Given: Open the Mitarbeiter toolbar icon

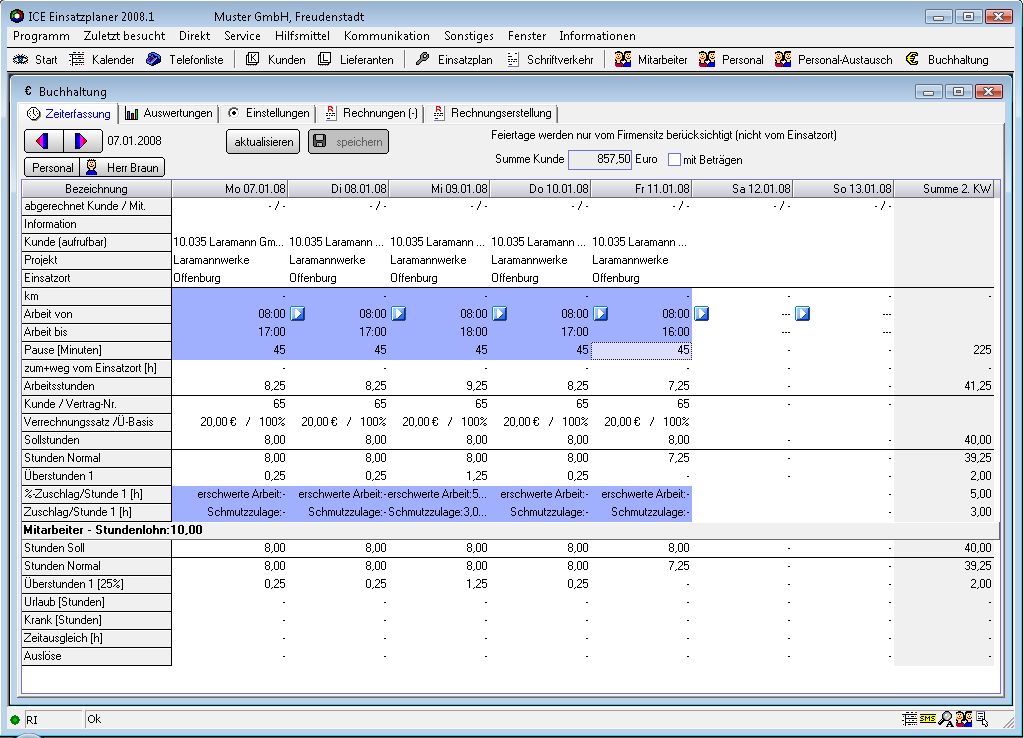Looking at the screenshot, I should [x=651, y=60].
